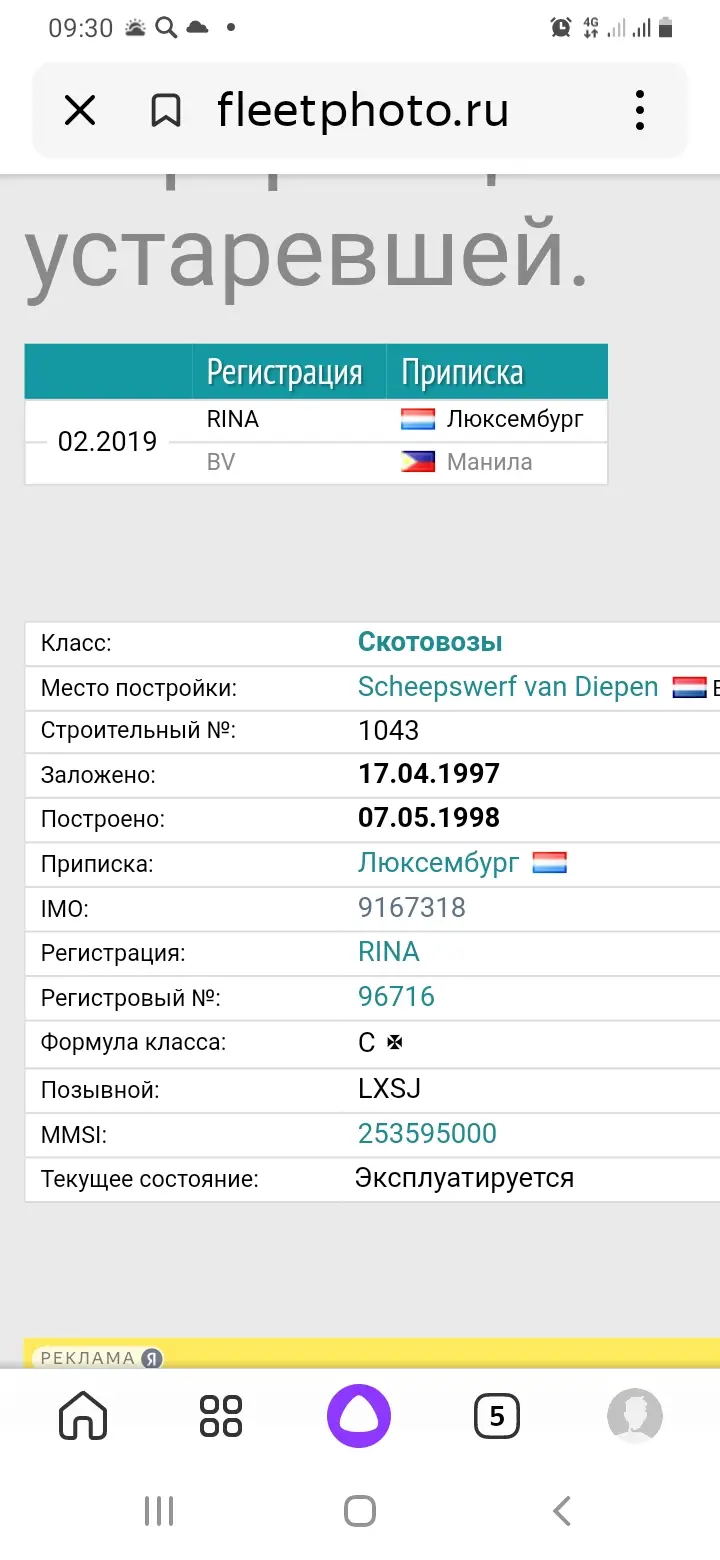Tap the fleetphoto.ru address bar
This screenshot has width=720, height=1560.
pyautogui.click(x=363, y=110)
